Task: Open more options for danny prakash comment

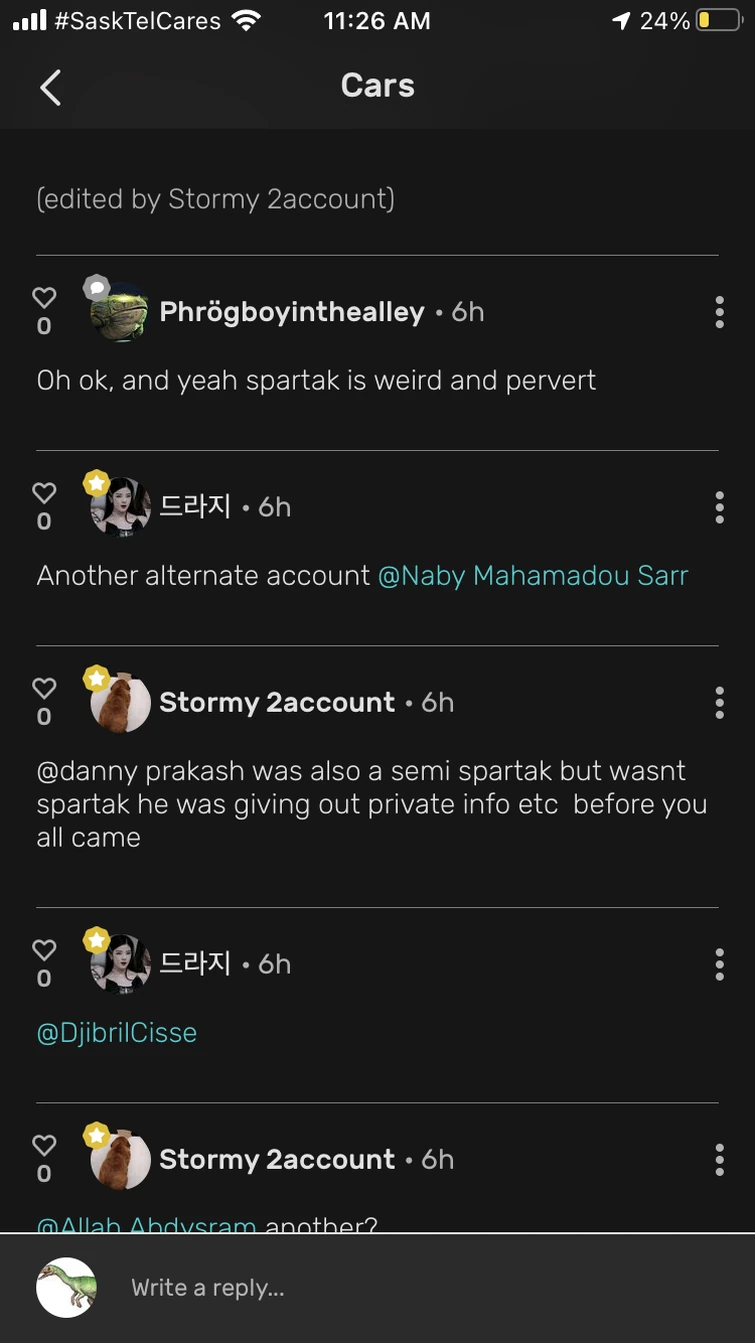Action: pos(719,703)
